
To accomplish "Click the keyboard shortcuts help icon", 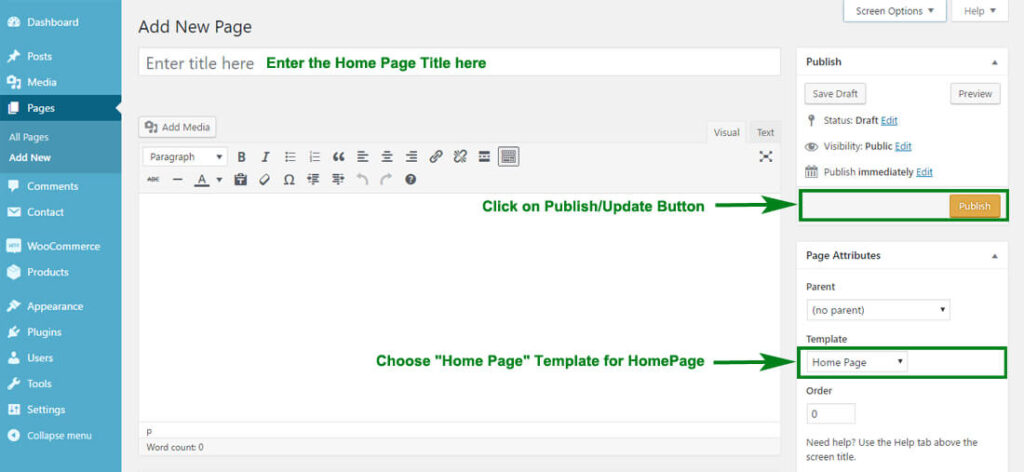I will tap(410, 180).
